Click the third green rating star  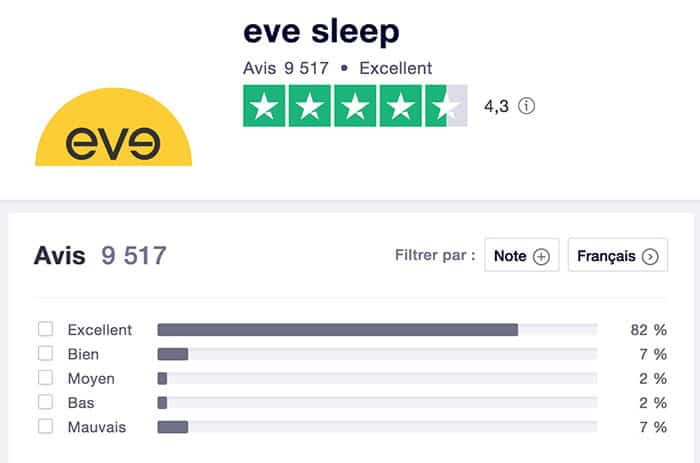(x=355, y=106)
